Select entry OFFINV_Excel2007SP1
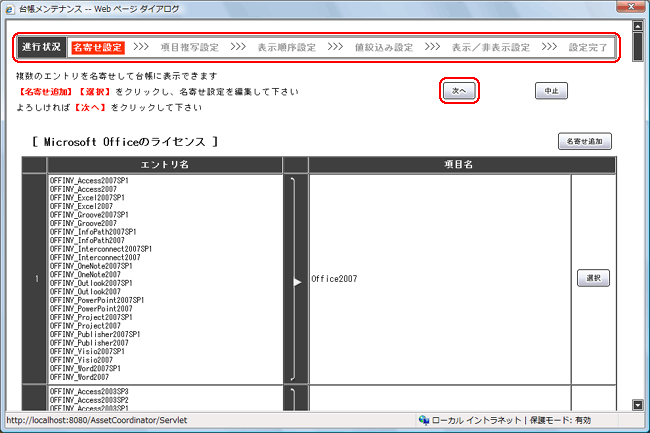 coord(87,198)
